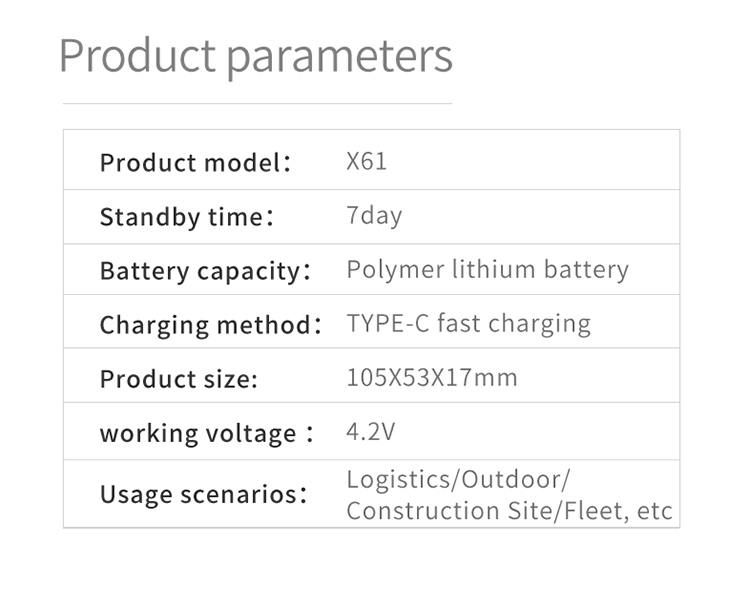The width and height of the screenshot is (750, 606).
Task: Select the "Standby time:" label
Action: click(x=186, y=217)
